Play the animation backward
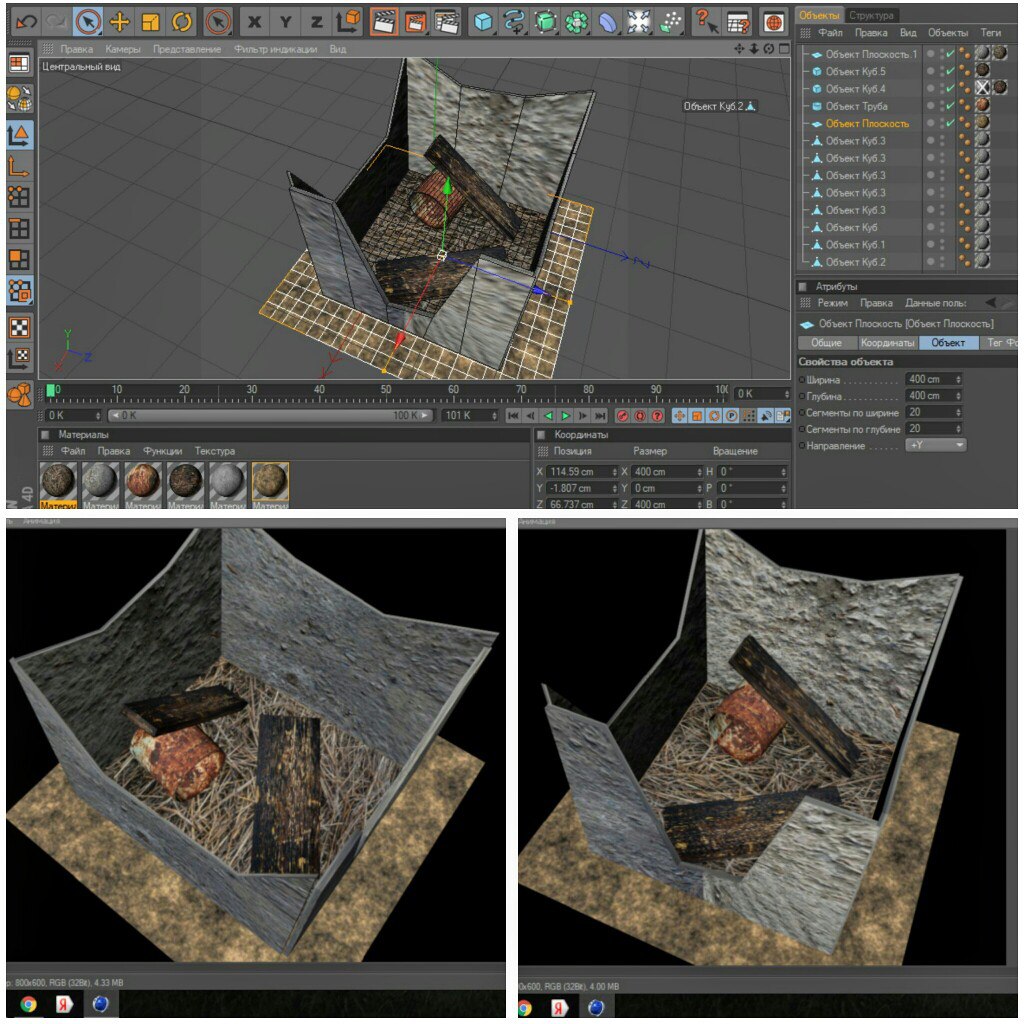 548,415
